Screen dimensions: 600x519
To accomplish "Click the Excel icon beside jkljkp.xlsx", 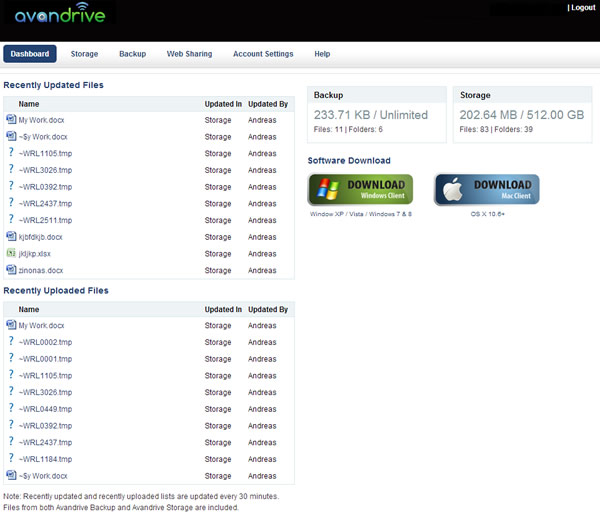I will [11, 253].
